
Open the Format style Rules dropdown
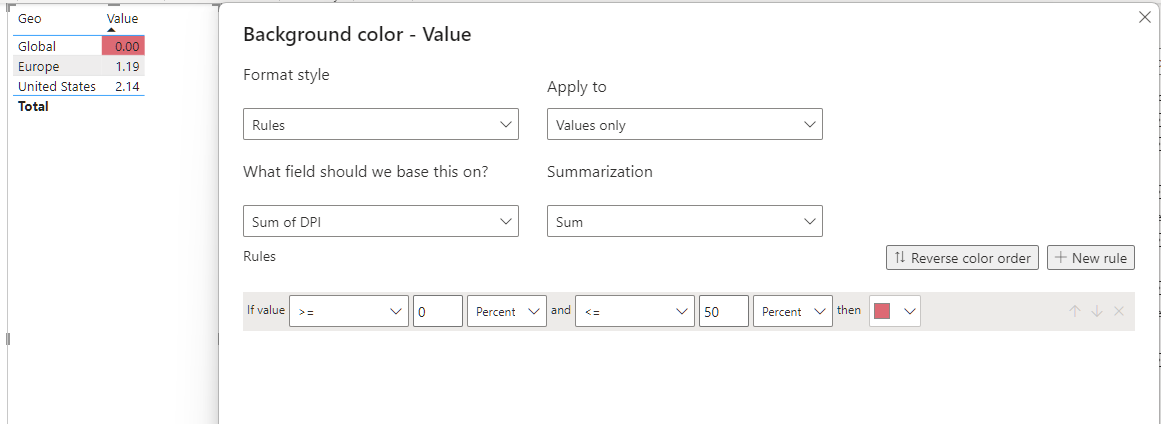pos(381,124)
